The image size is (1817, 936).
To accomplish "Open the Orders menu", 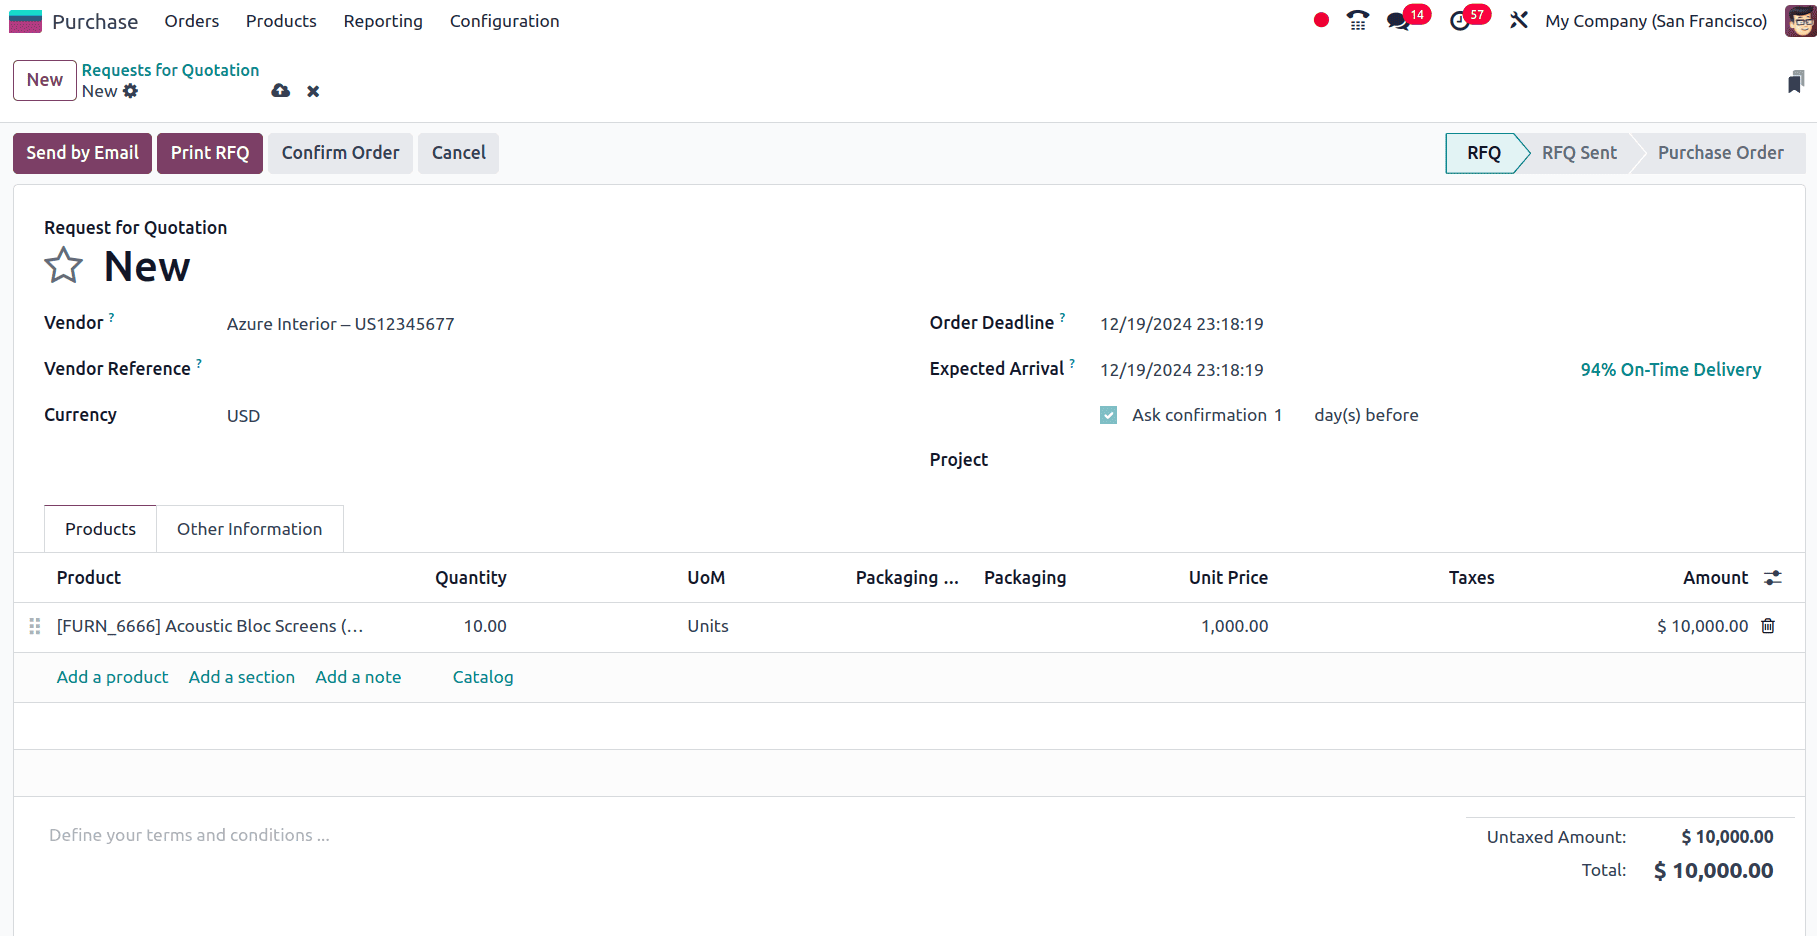I will [x=192, y=21].
